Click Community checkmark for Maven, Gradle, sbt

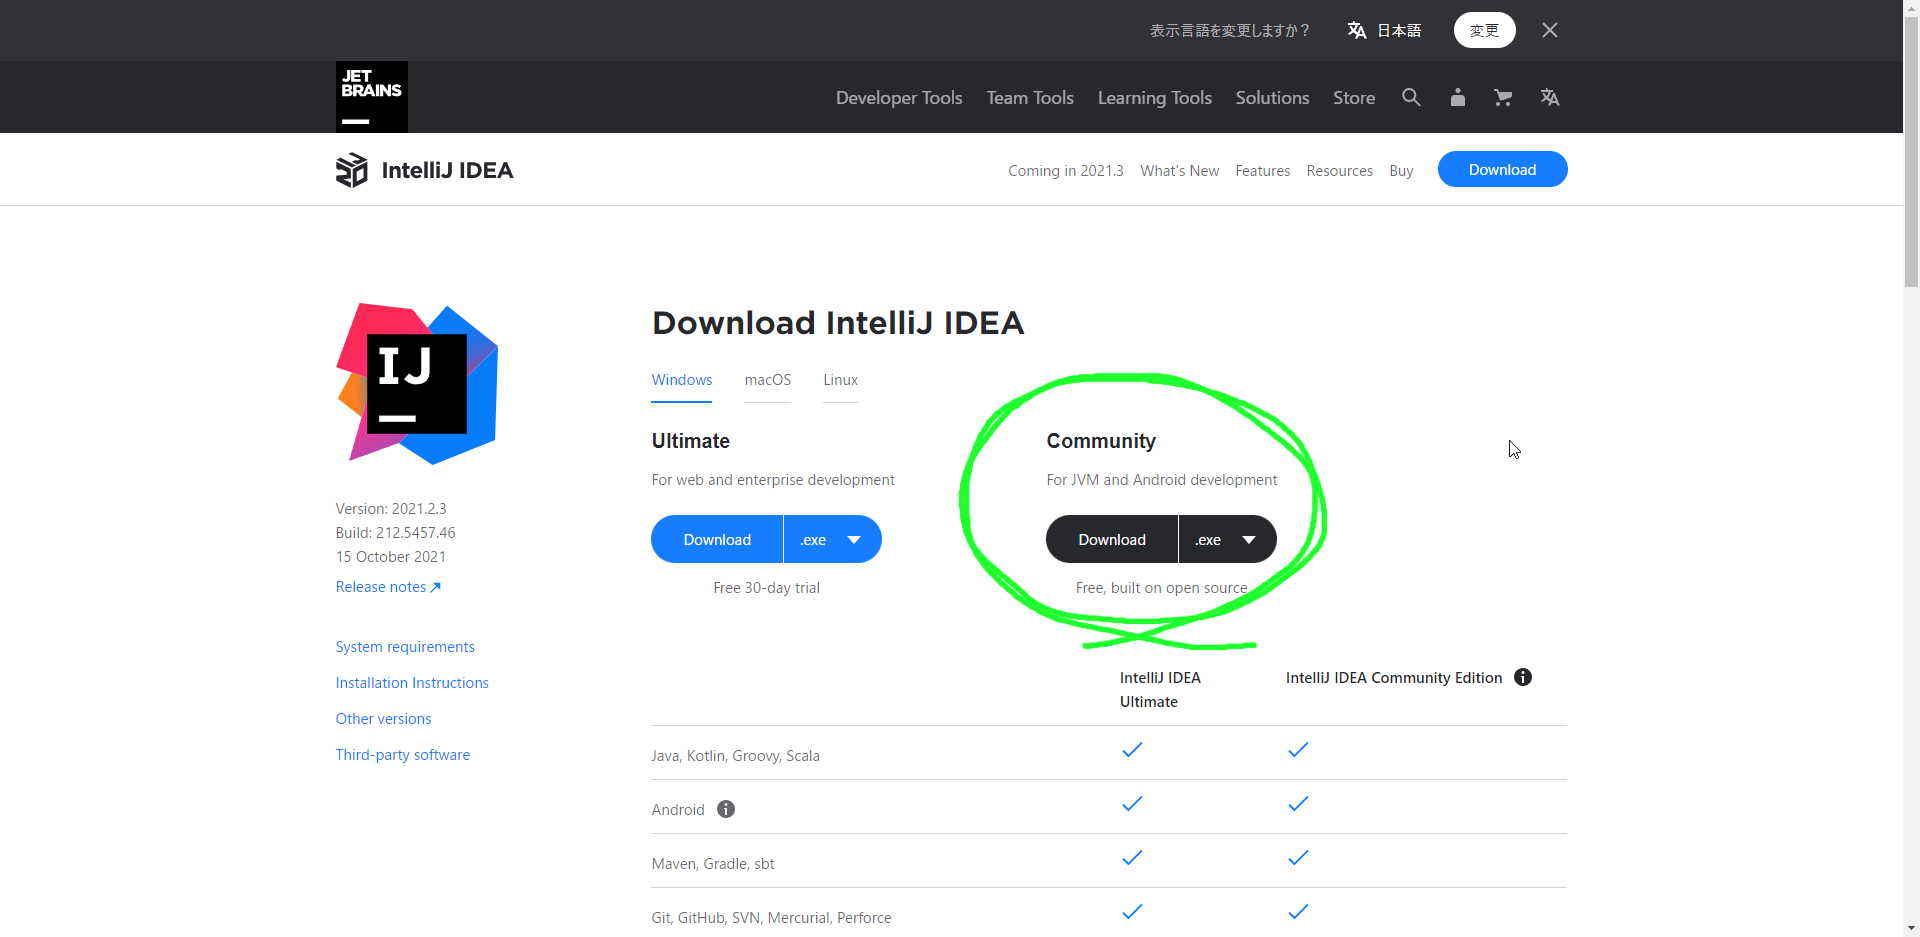click(x=1298, y=858)
